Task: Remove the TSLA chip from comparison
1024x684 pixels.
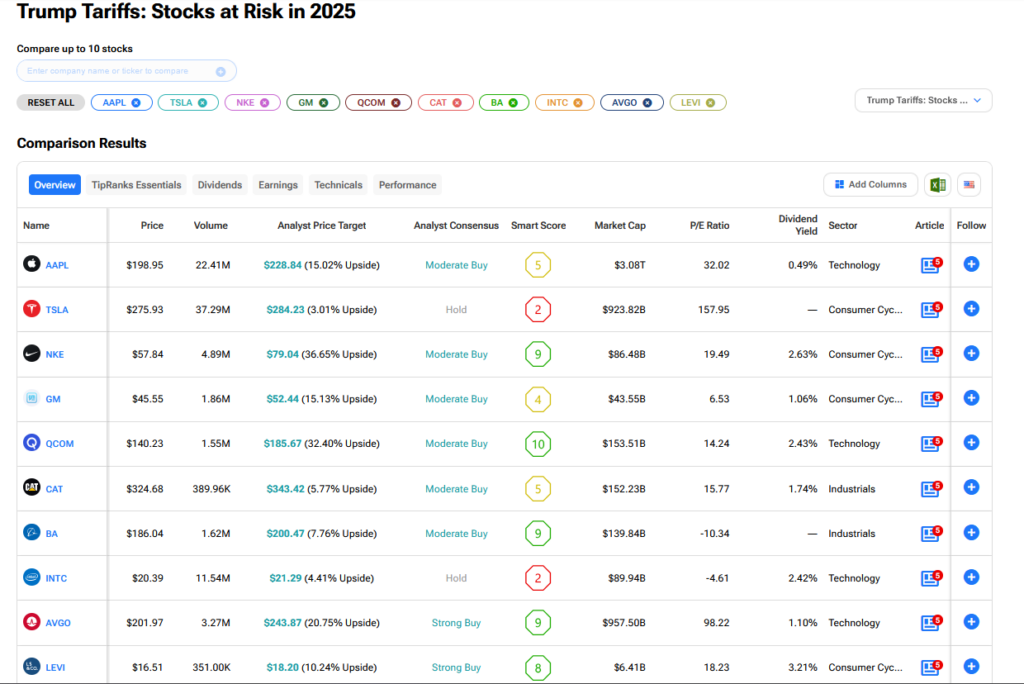Action: coord(202,103)
